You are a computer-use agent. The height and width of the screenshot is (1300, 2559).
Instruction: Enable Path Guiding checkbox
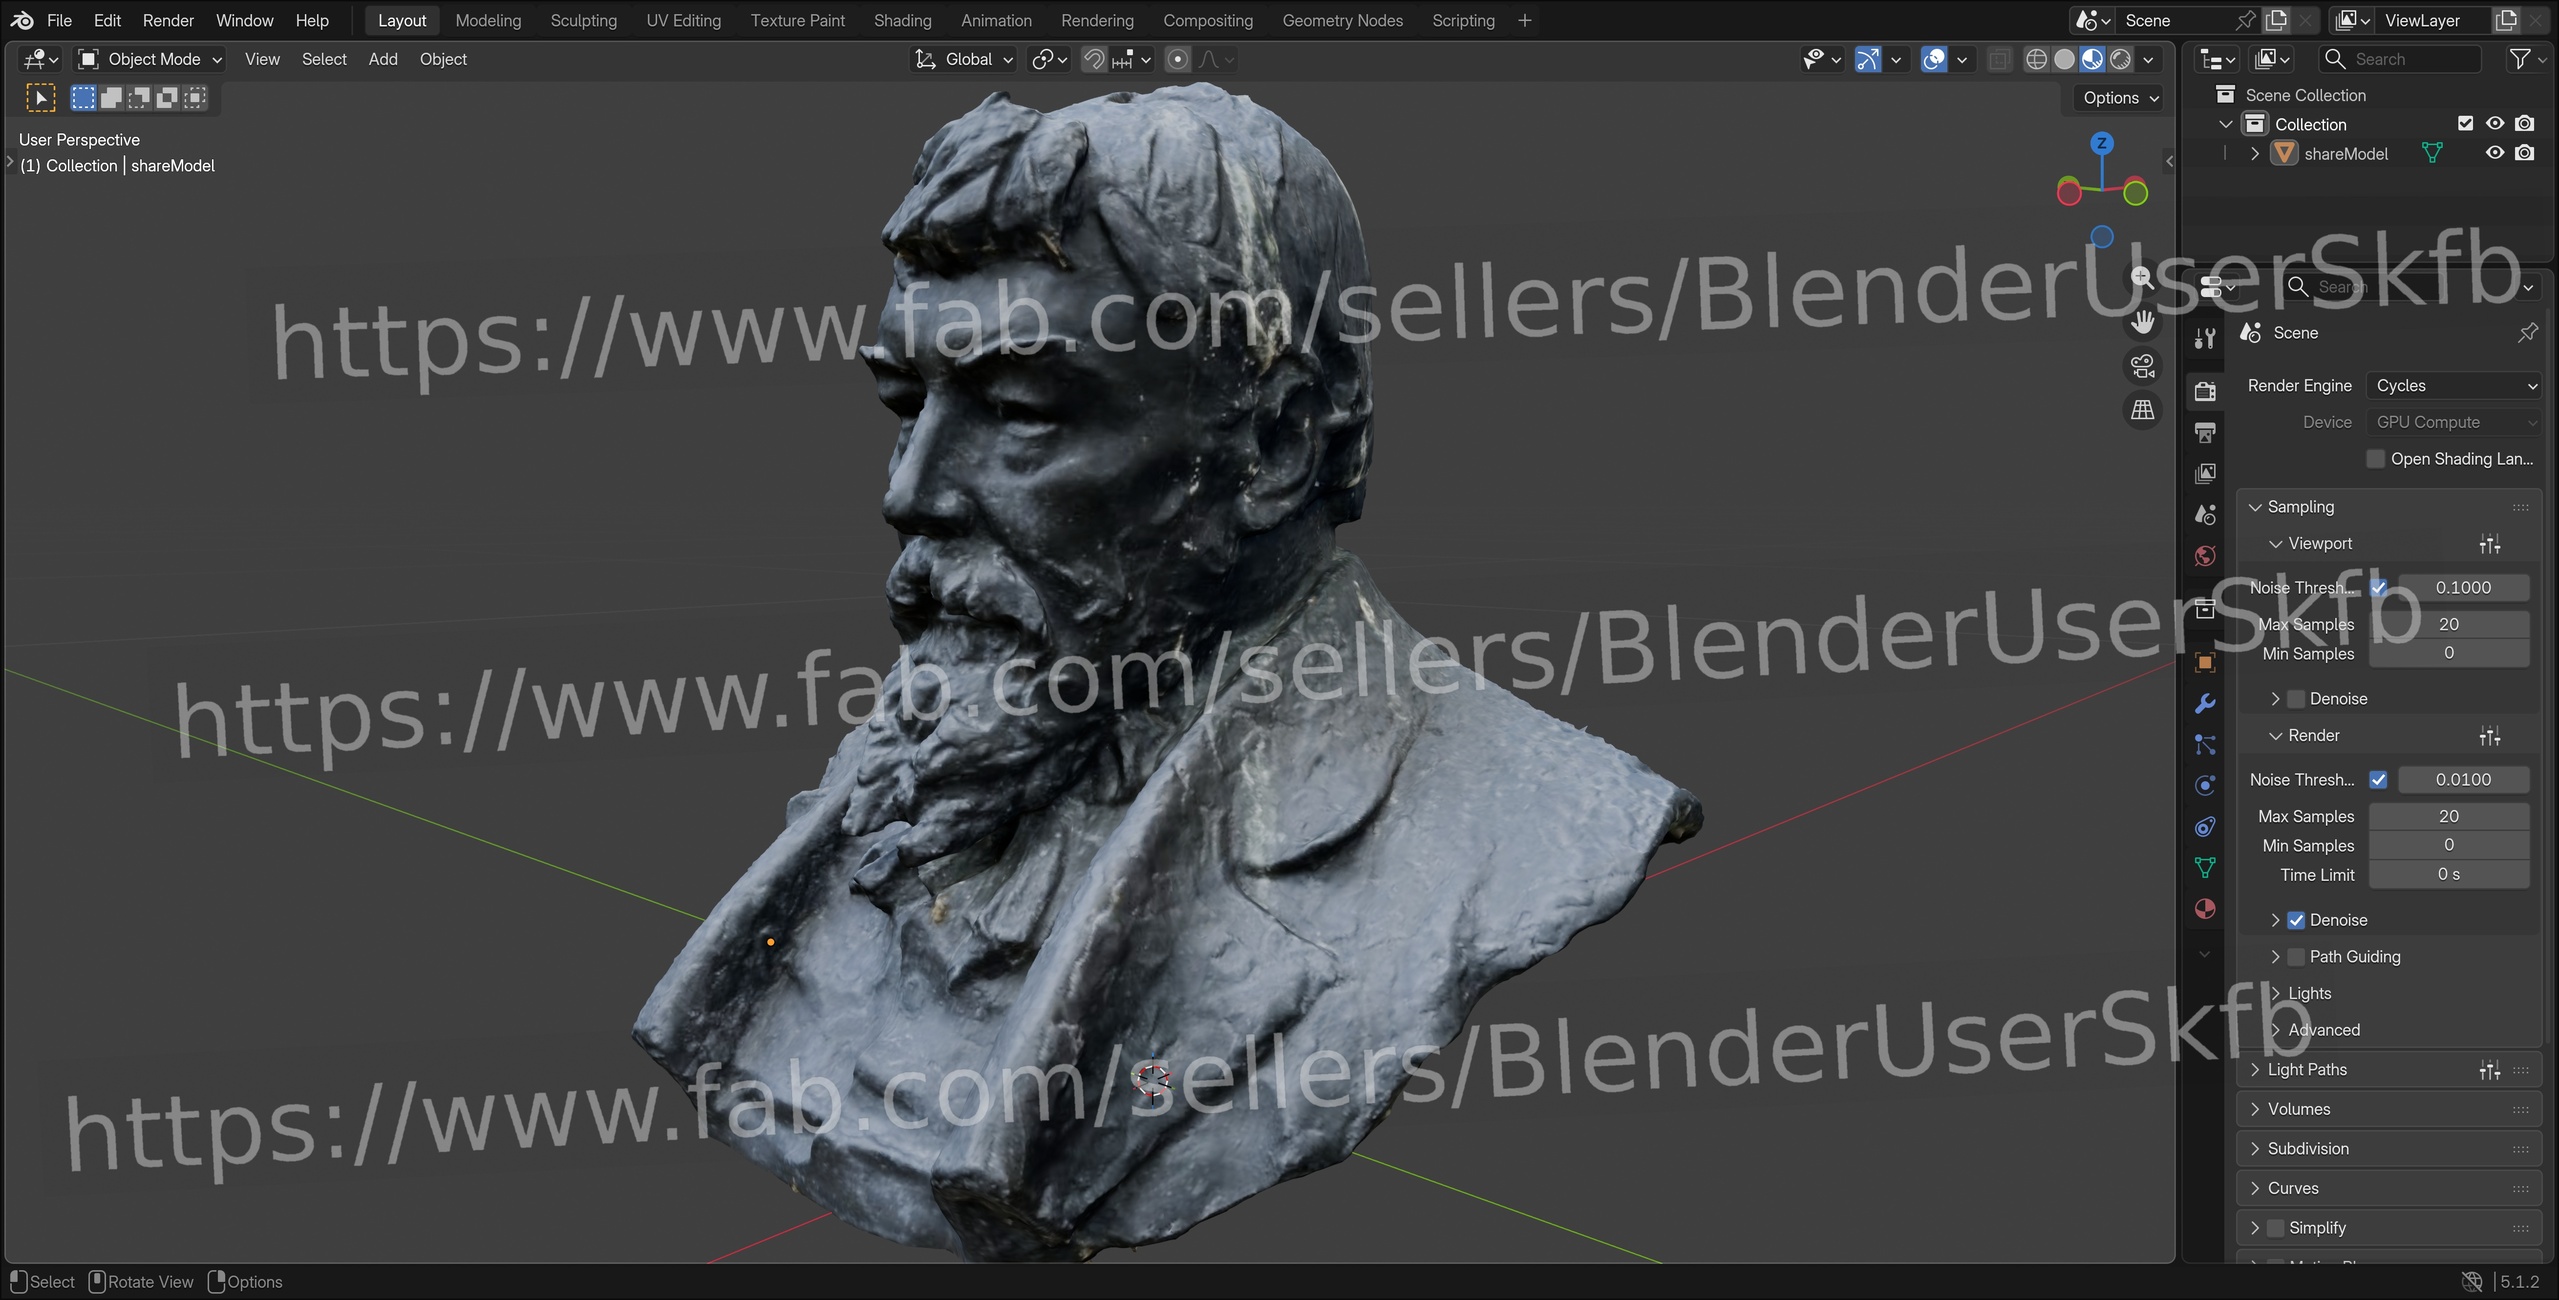click(2296, 956)
